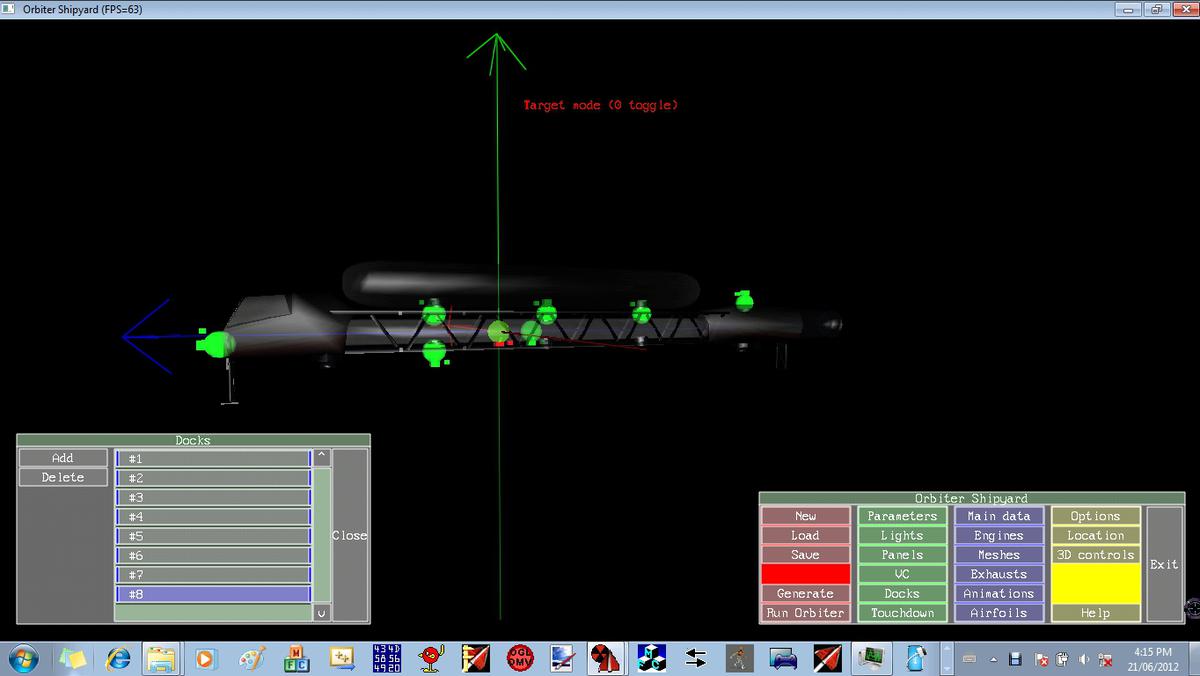Screen dimensions: 1200x676
Task: Open Windows Media Player taskbar icon
Action: pyautogui.click(x=206, y=658)
